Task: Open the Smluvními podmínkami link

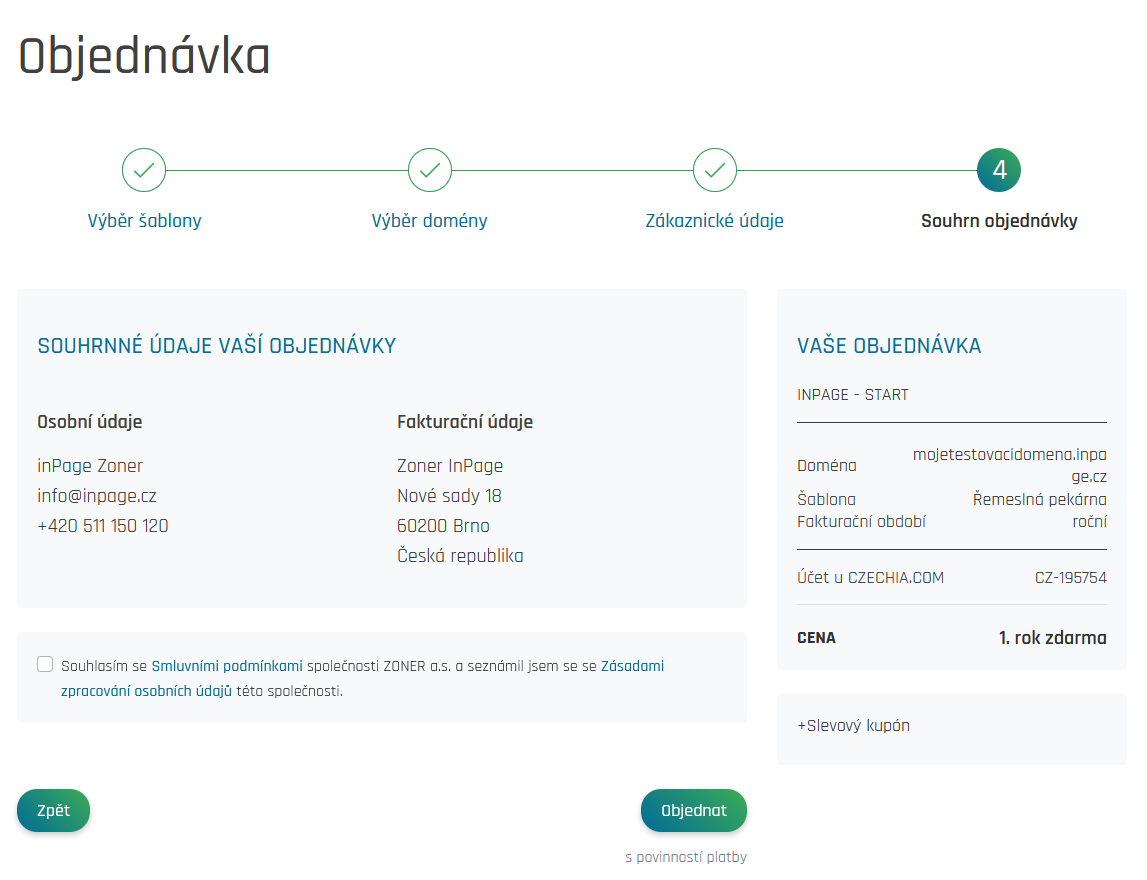Action: click(227, 666)
